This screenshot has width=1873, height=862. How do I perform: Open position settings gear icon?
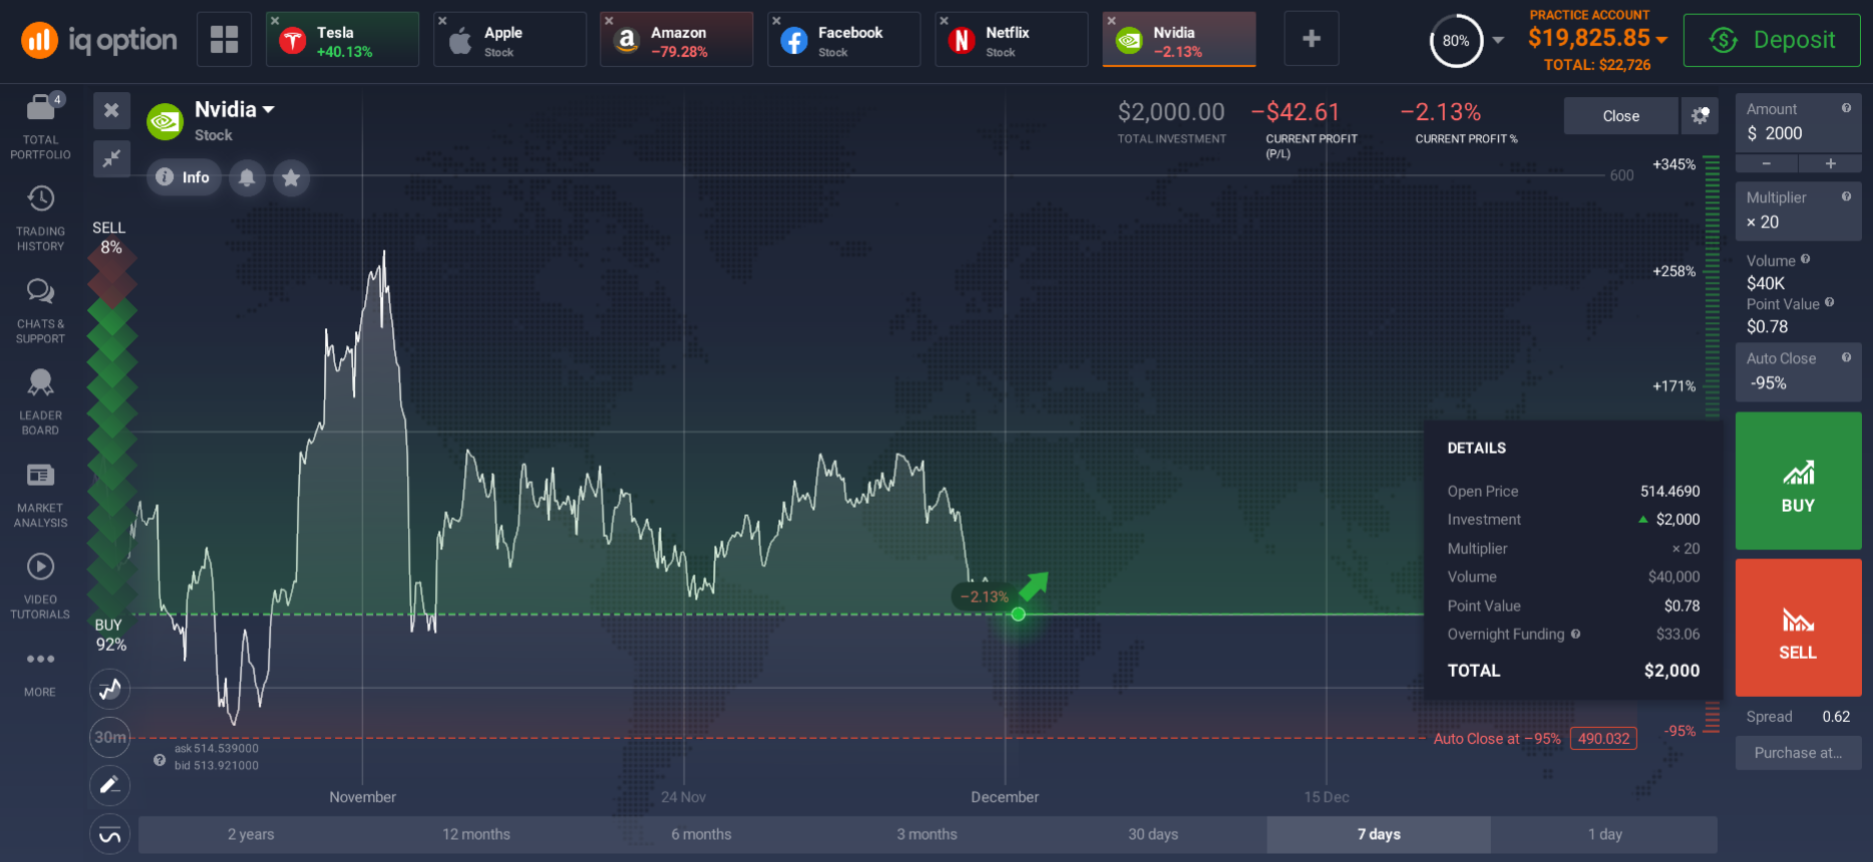click(x=1699, y=116)
